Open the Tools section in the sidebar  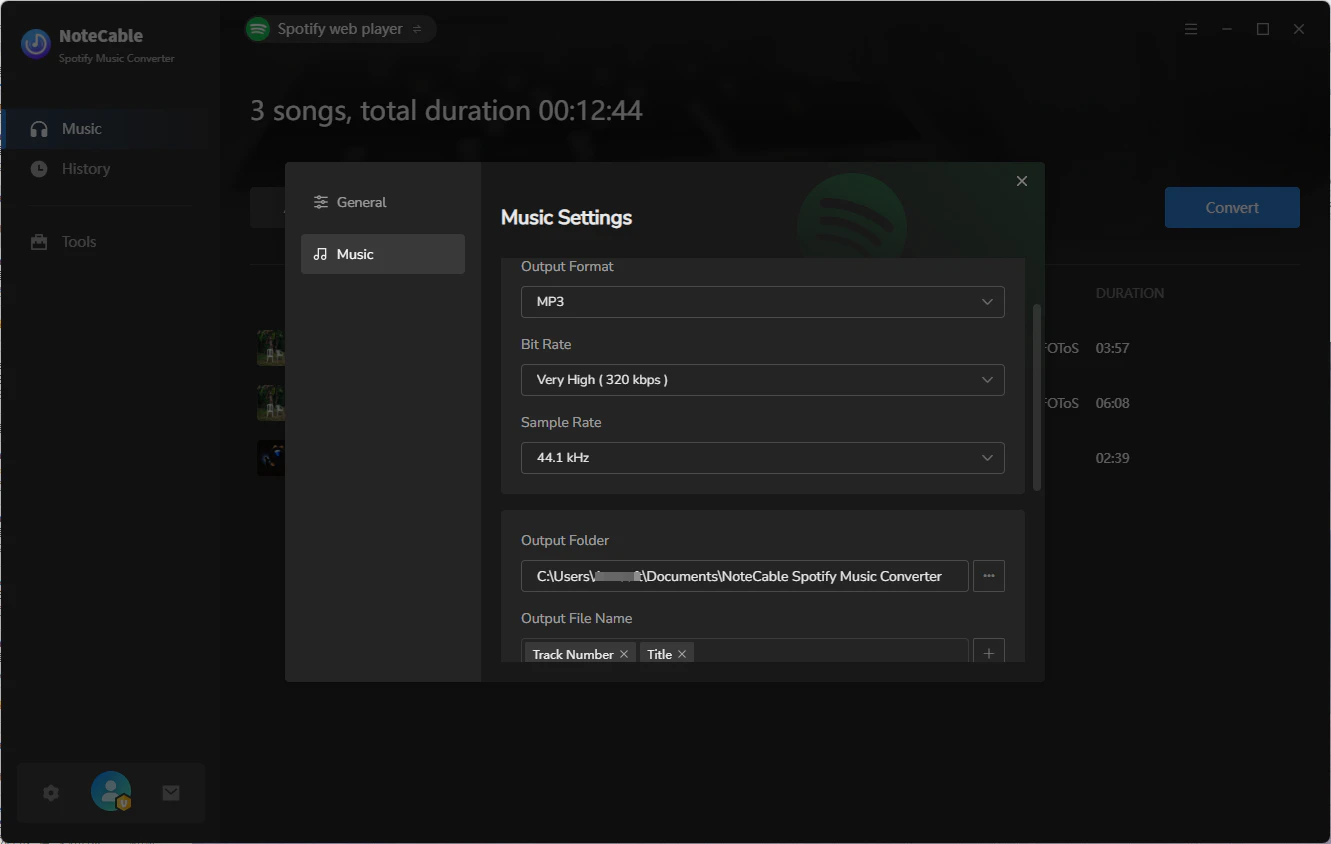coord(78,241)
